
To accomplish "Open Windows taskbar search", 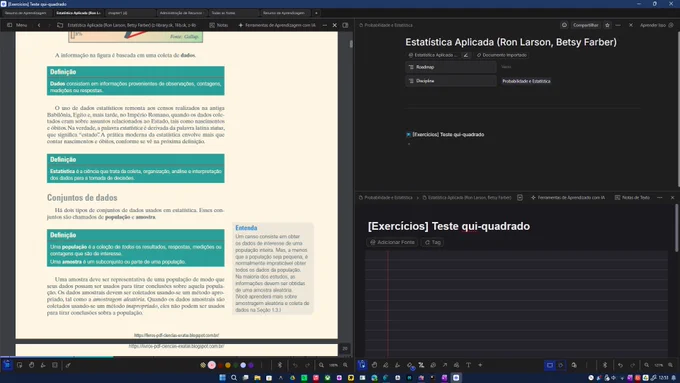I will (x=234, y=378).
